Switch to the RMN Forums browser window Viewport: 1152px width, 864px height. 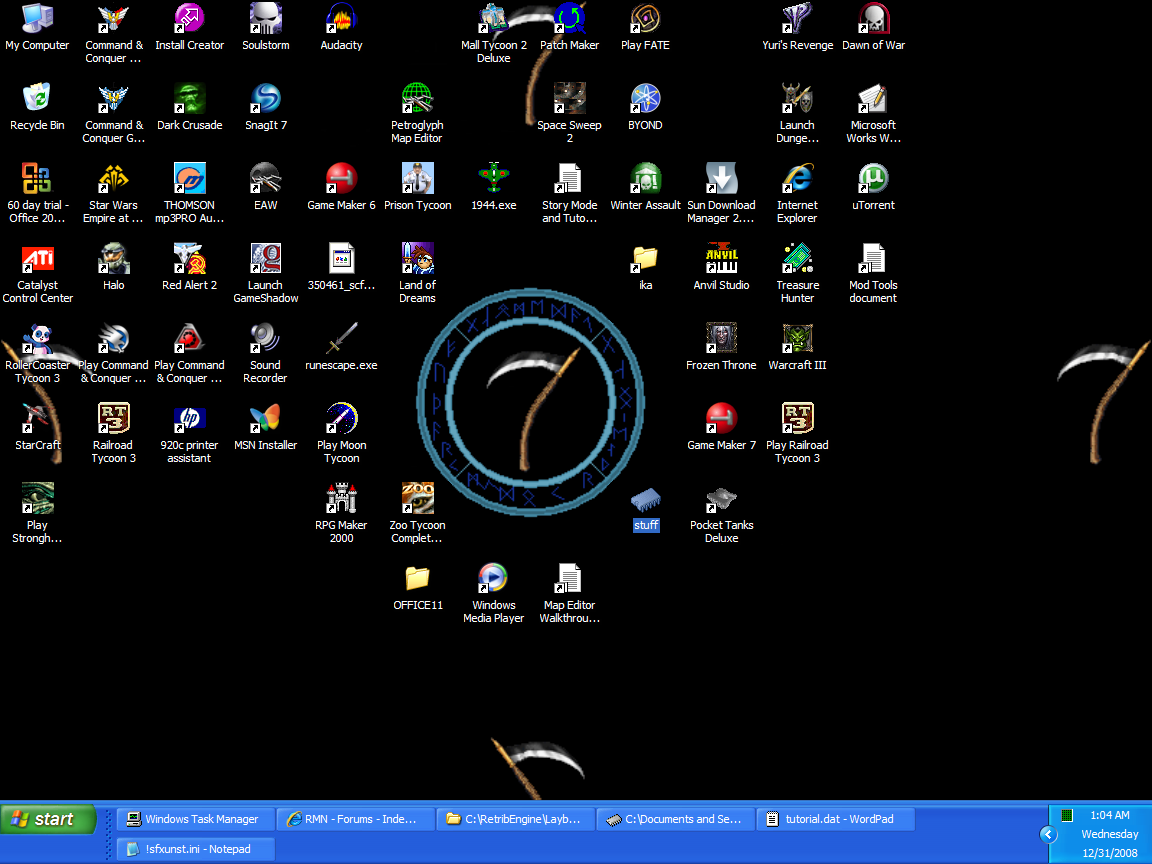pos(355,819)
